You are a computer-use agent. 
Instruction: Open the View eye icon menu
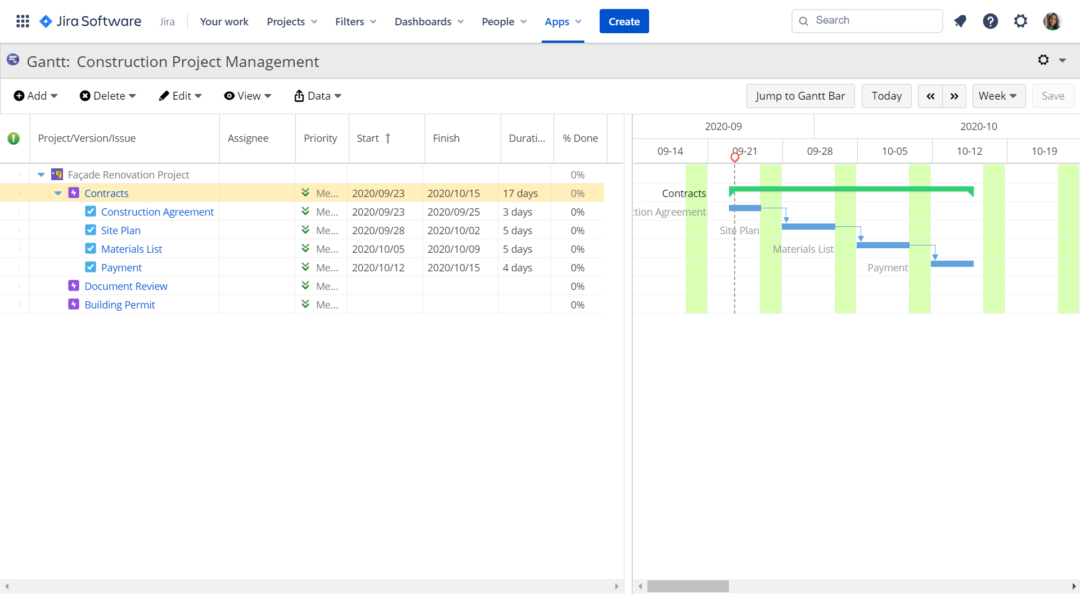[x=230, y=95]
